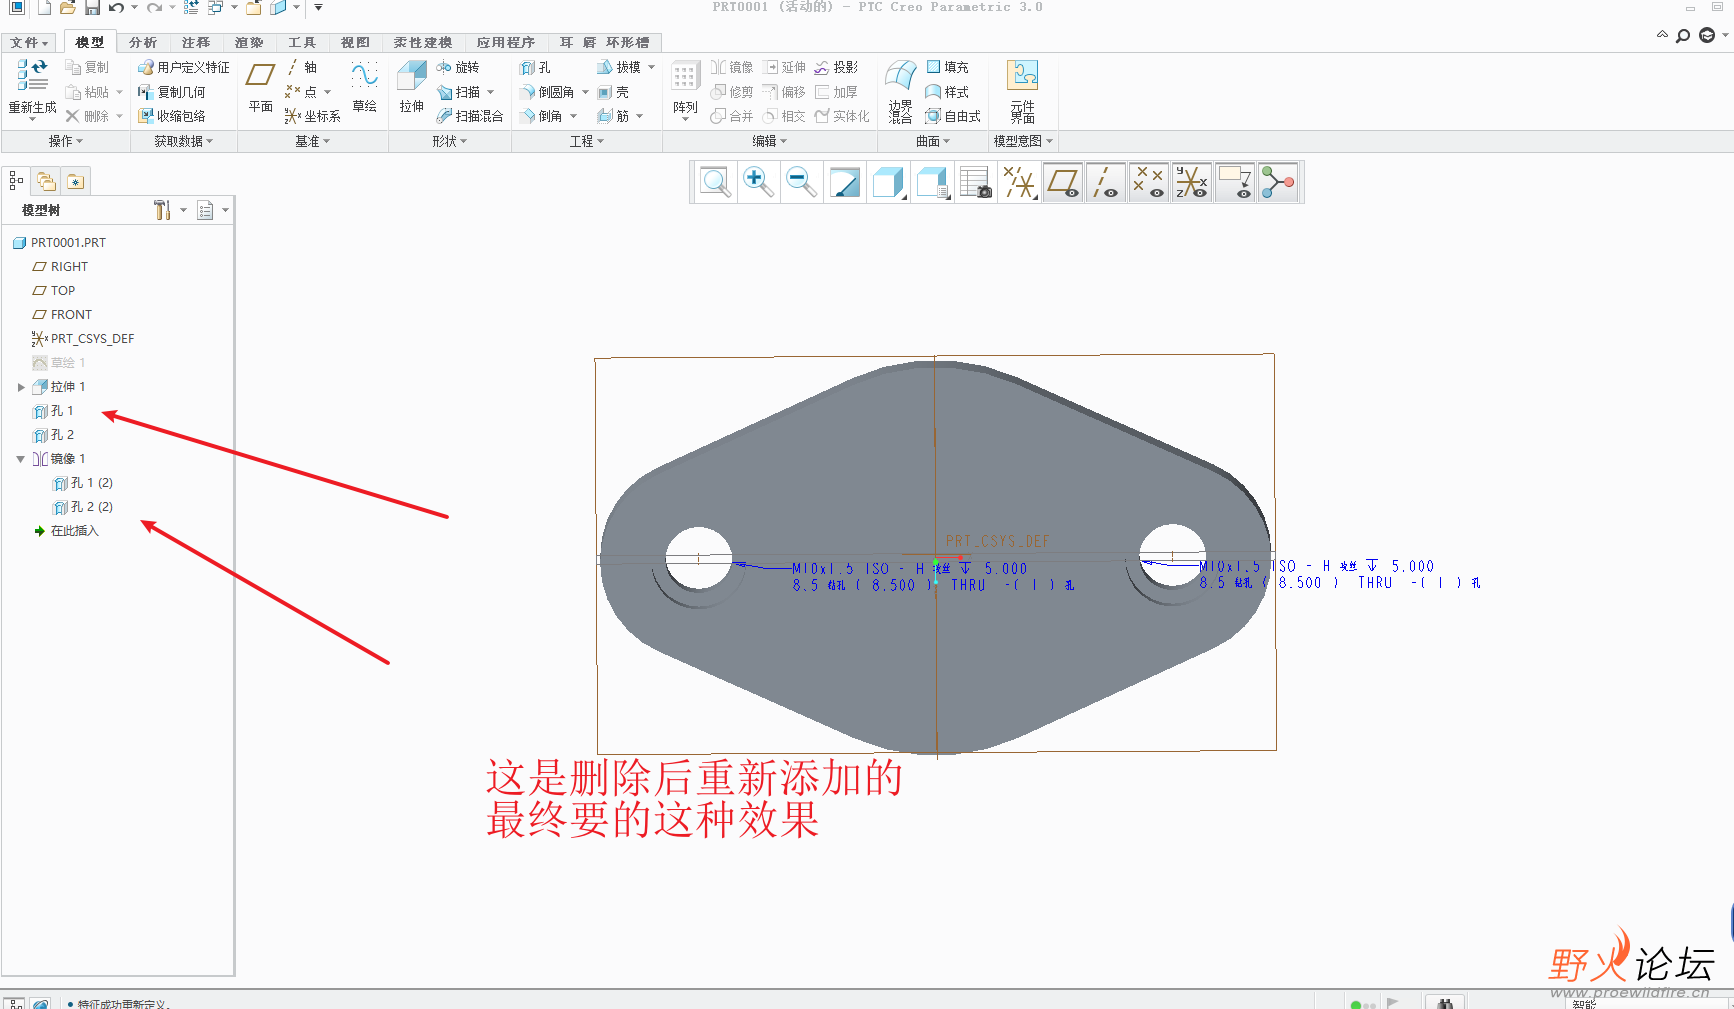Select the 镜像 (Mirror) tool
This screenshot has height=1009, width=1734.
(732, 66)
